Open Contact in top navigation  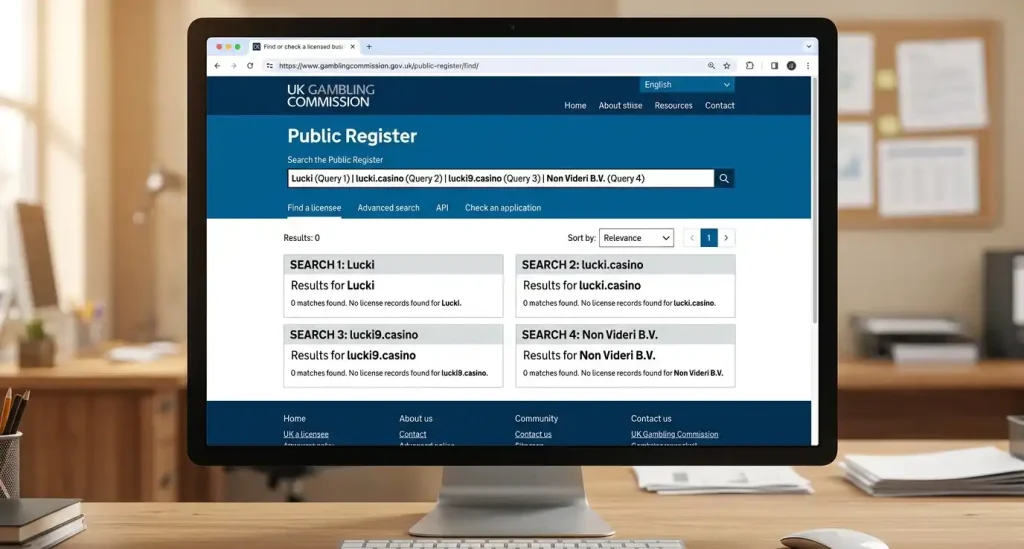720,106
